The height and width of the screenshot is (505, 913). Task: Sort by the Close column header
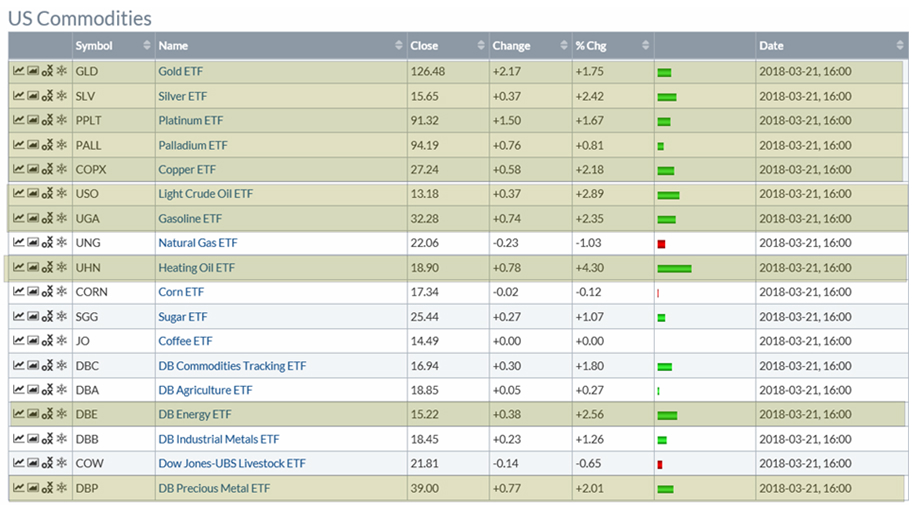pos(480,46)
